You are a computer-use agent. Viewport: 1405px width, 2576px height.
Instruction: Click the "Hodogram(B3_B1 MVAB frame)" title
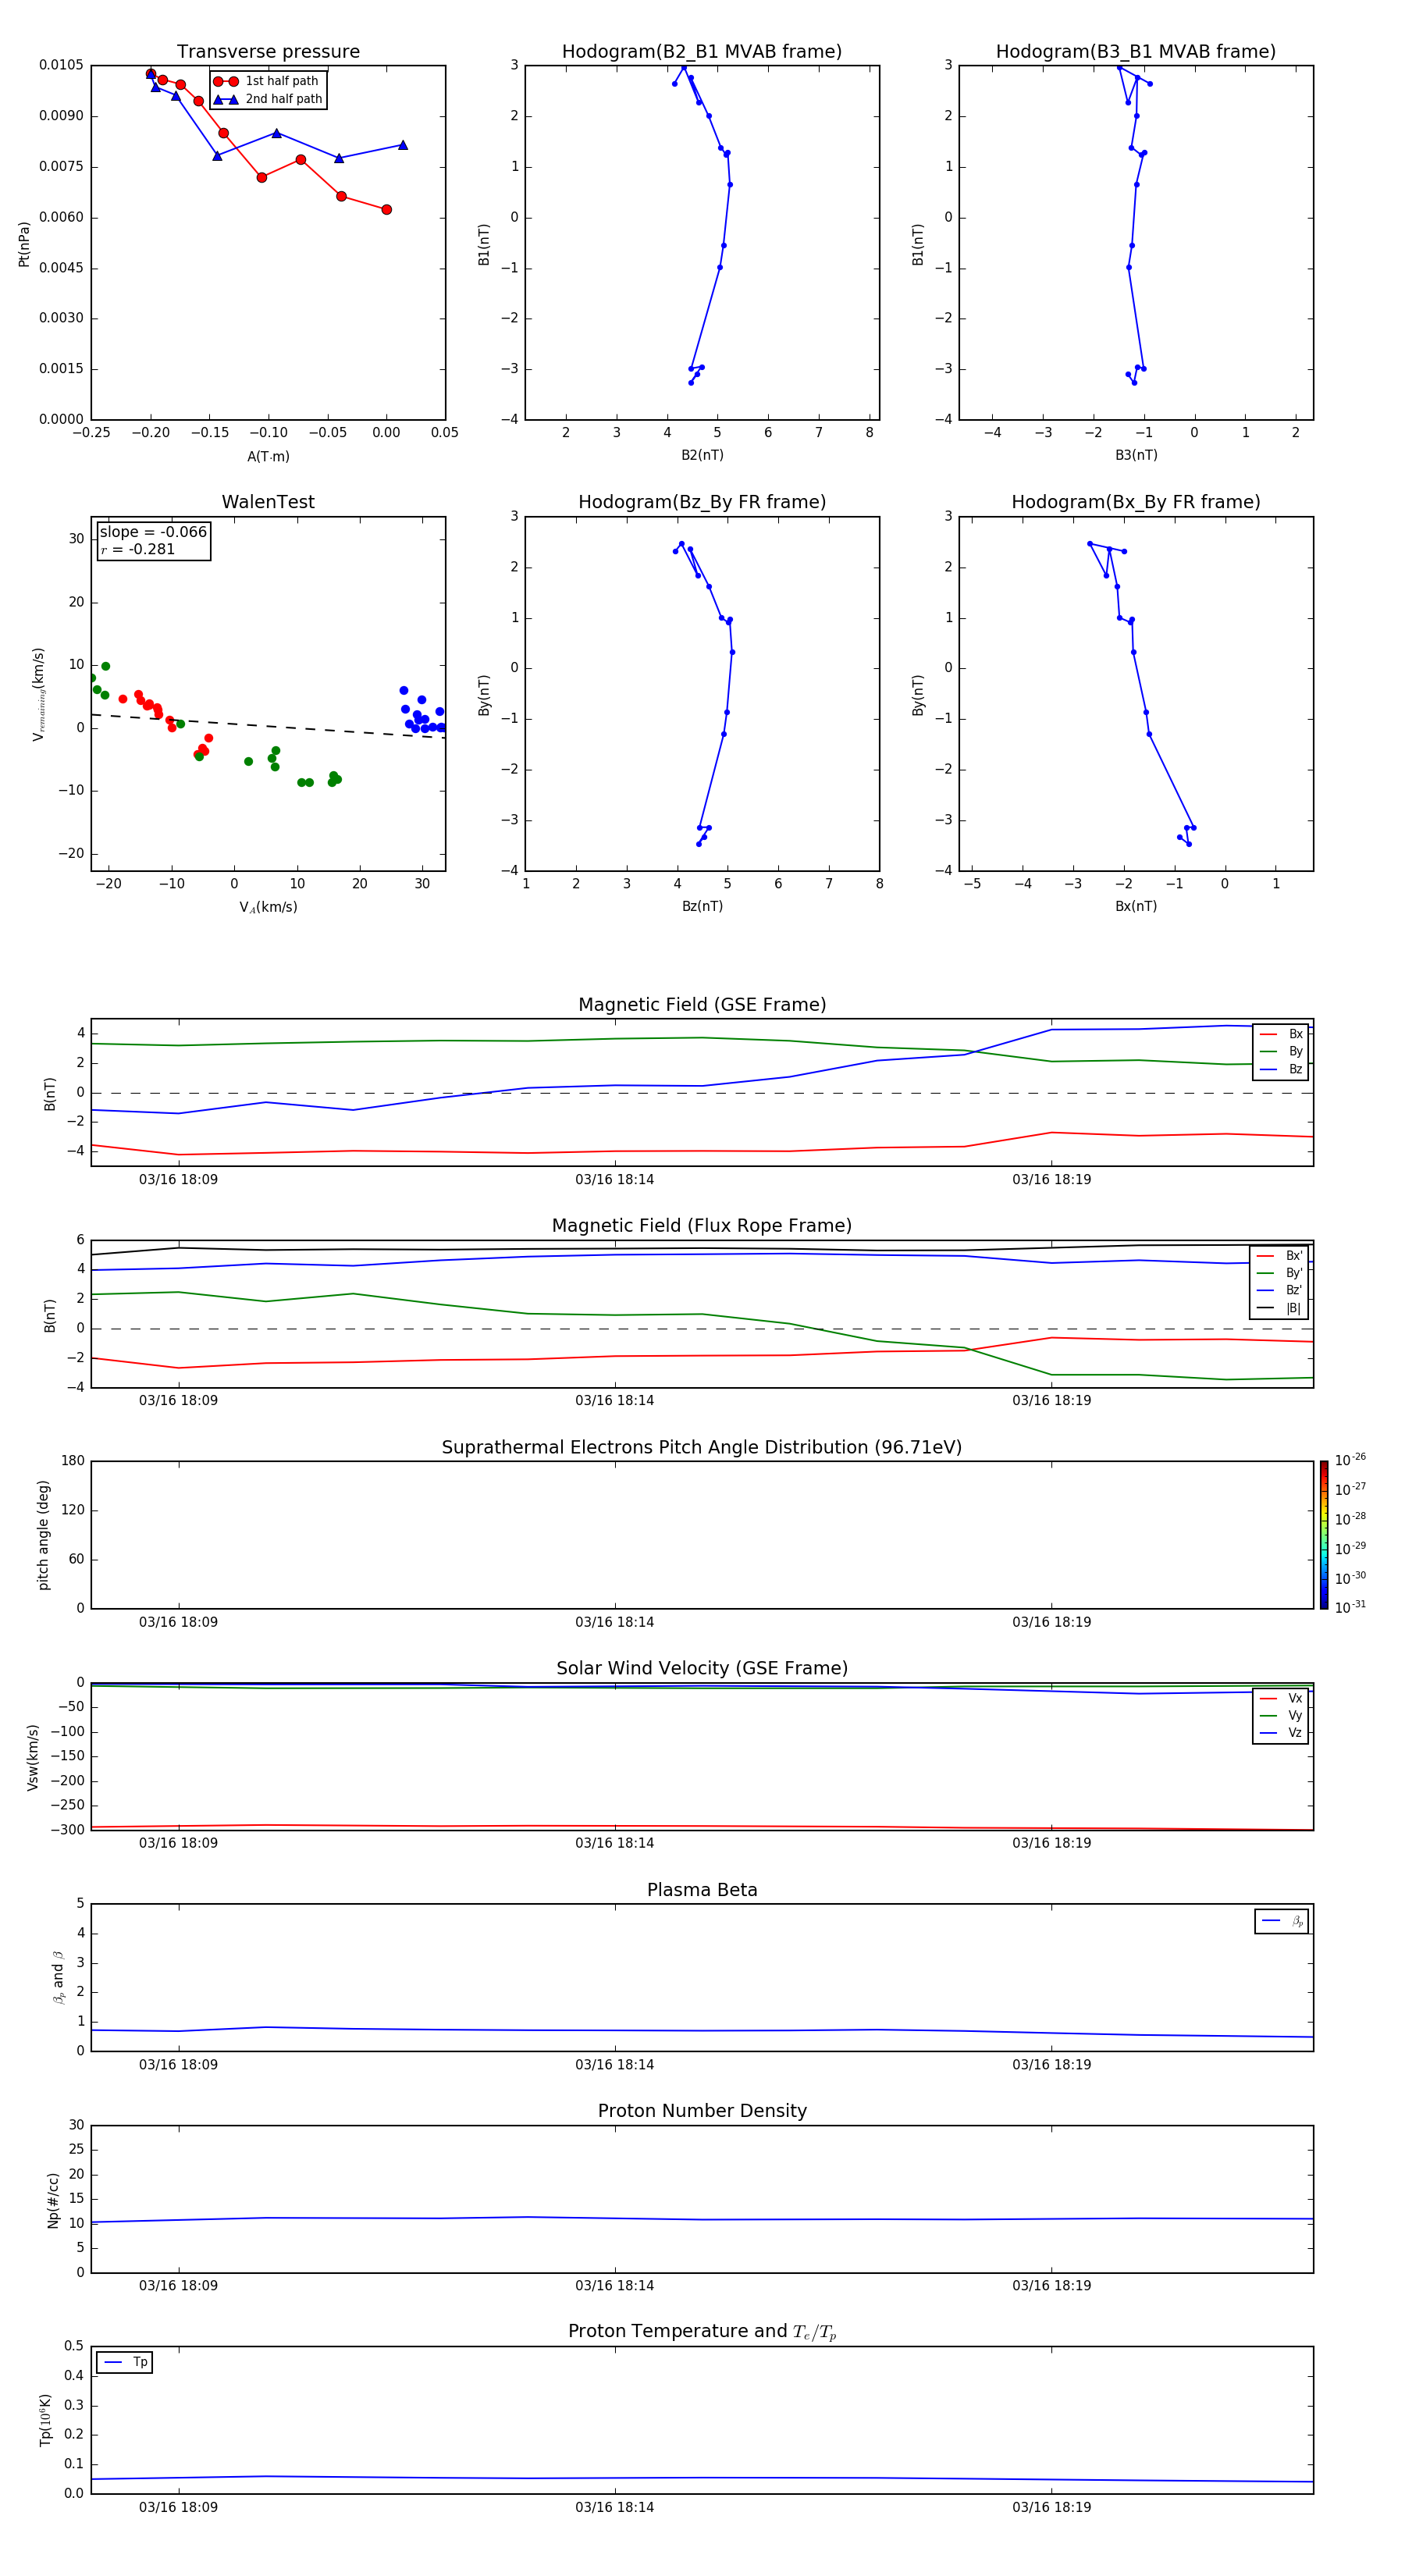pos(1136,52)
